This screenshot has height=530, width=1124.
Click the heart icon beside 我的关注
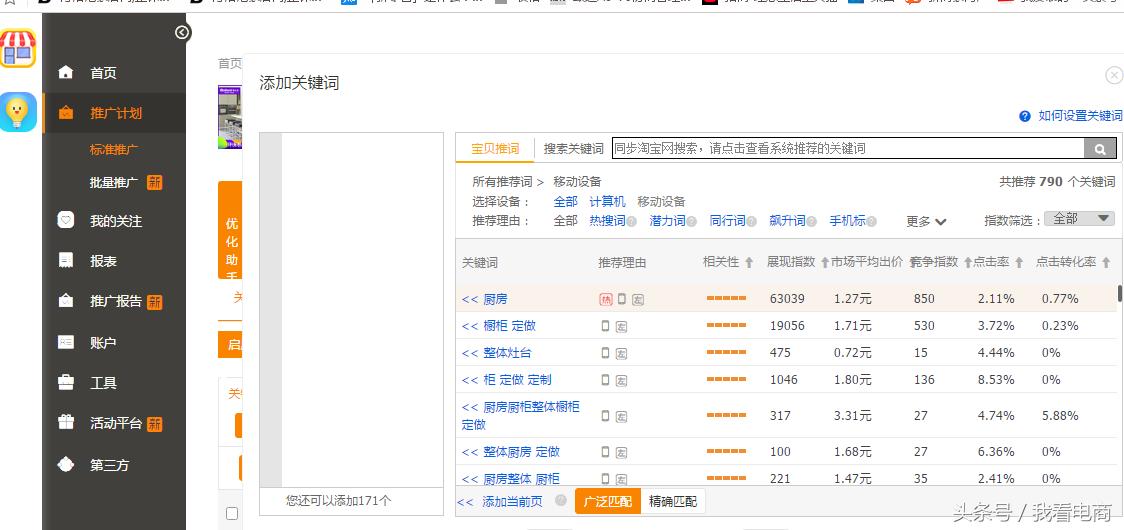pos(66,221)
